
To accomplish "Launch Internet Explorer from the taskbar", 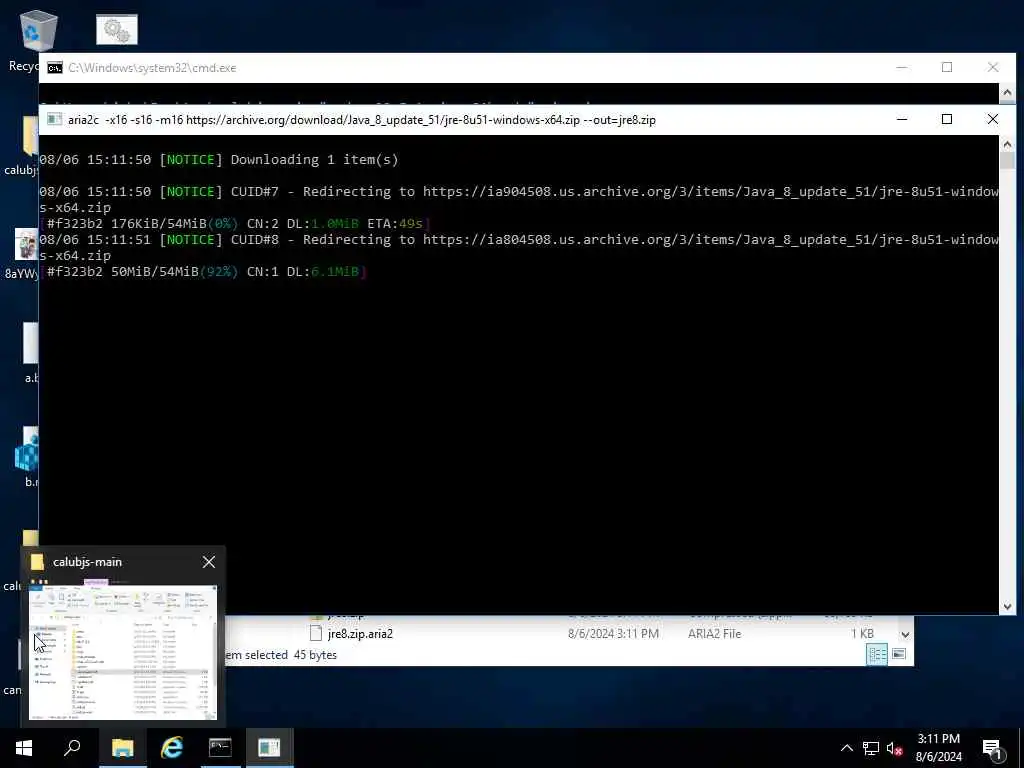I will [172, 748].
